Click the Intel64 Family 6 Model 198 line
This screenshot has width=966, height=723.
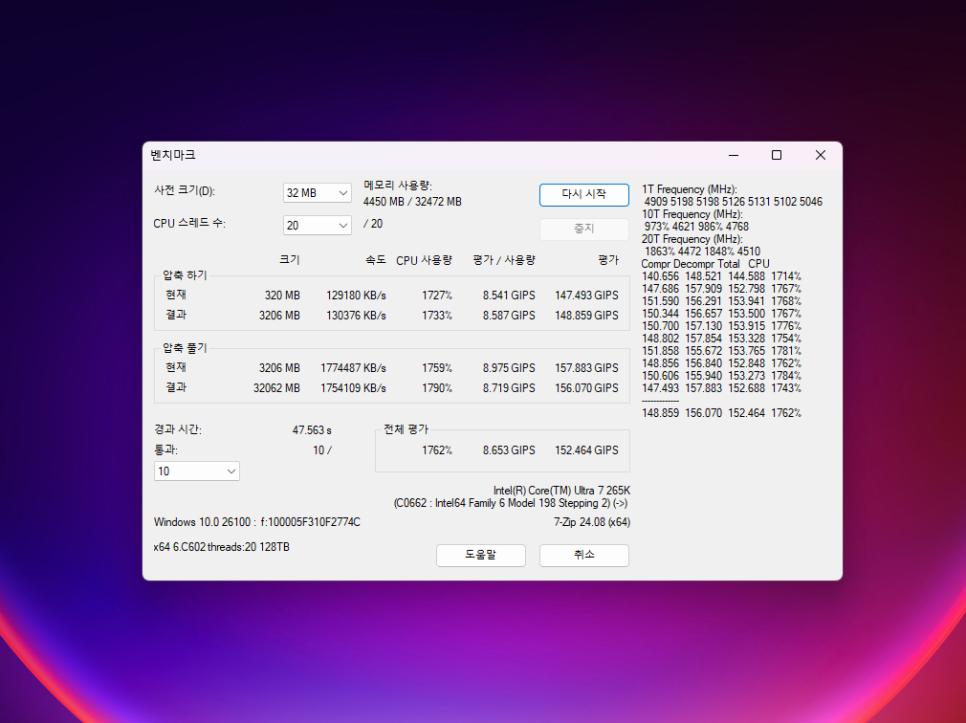point(511,503)
